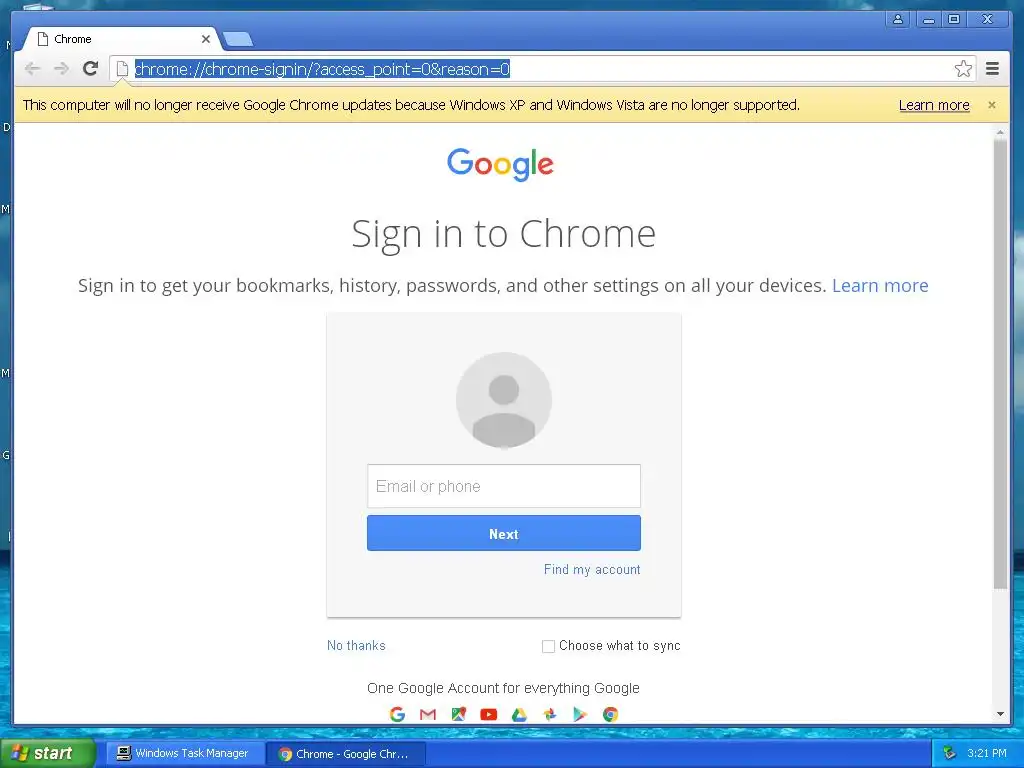The height and width of the screenshot is (768, 1024).
Task: Click the Google Play icon
Action: click(580, 714)
